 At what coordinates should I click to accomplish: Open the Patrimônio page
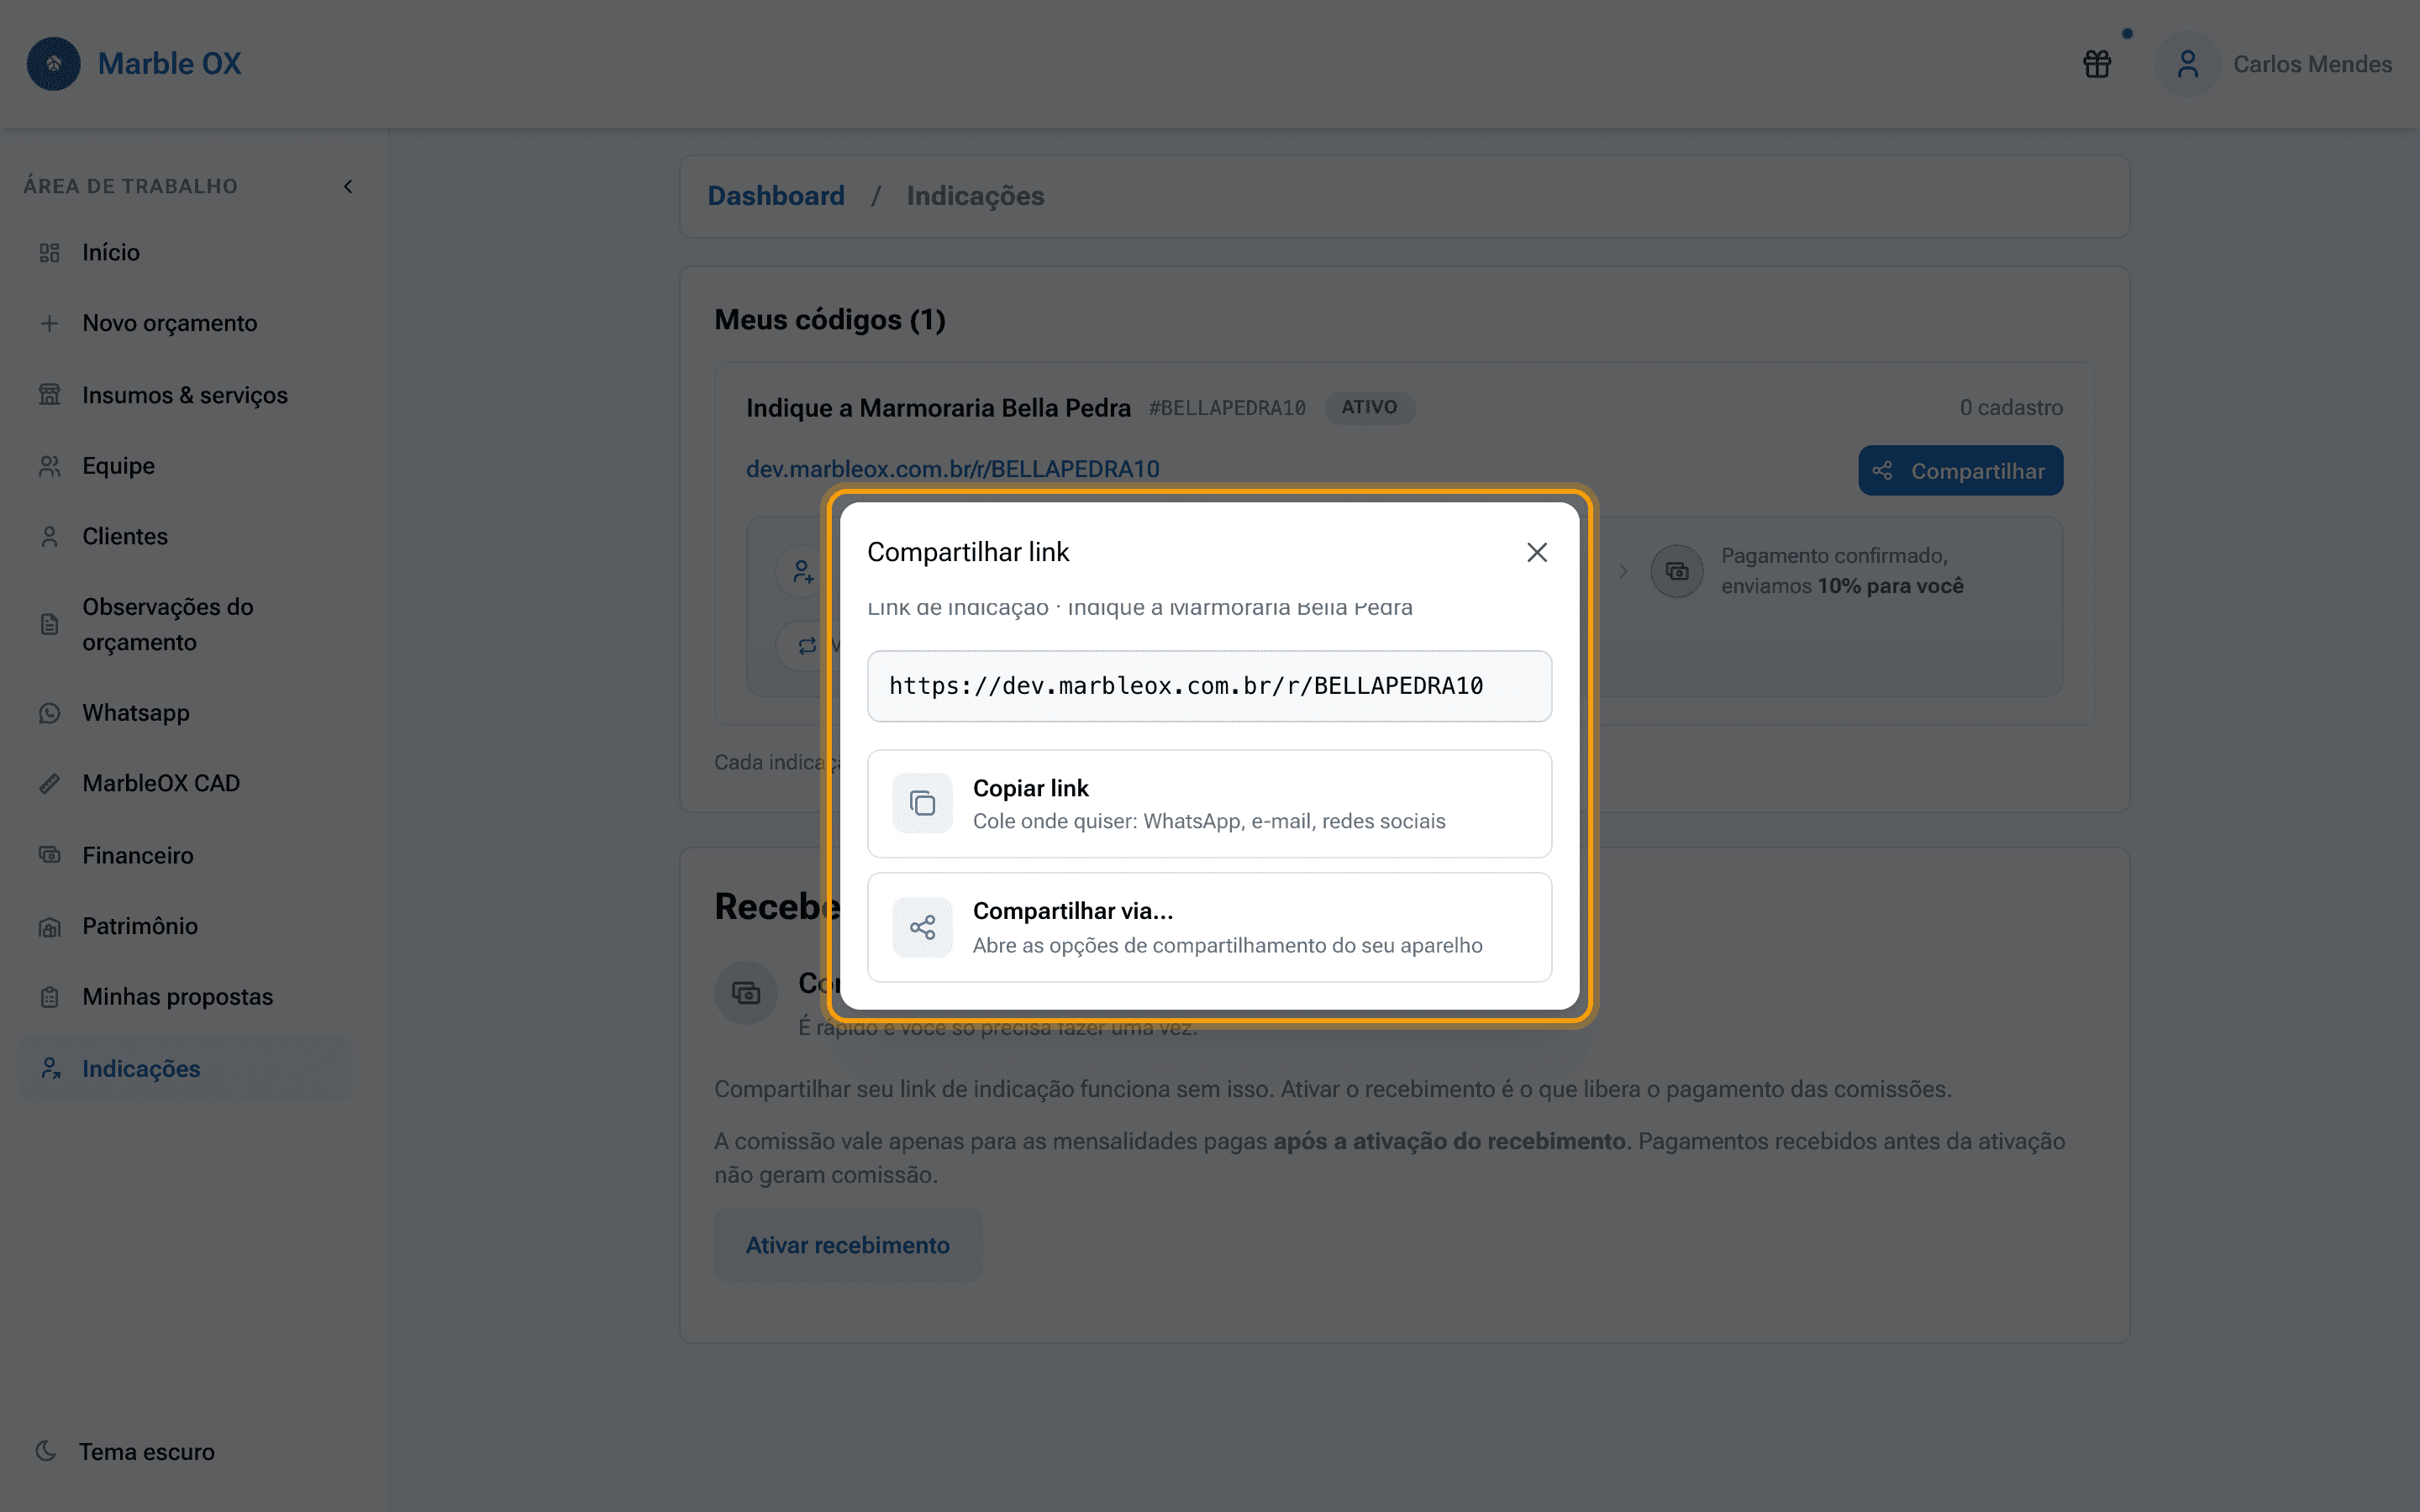click(186, 926)
